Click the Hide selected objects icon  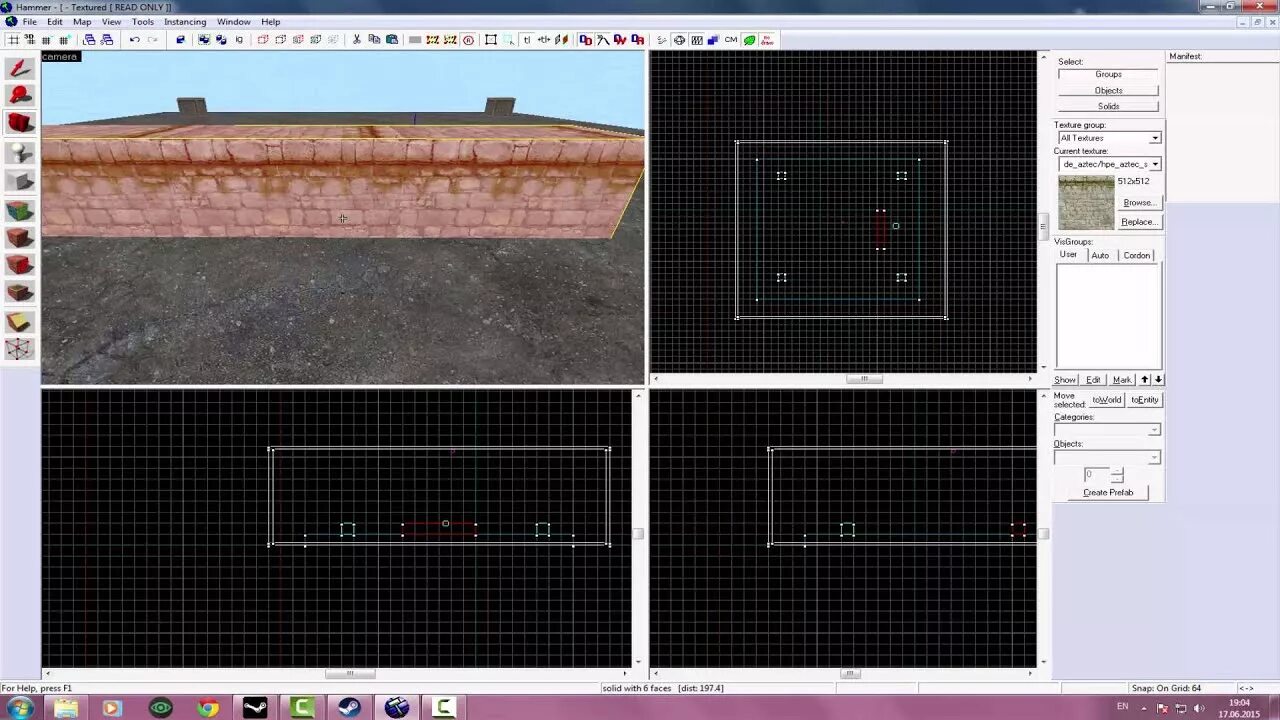263,40
